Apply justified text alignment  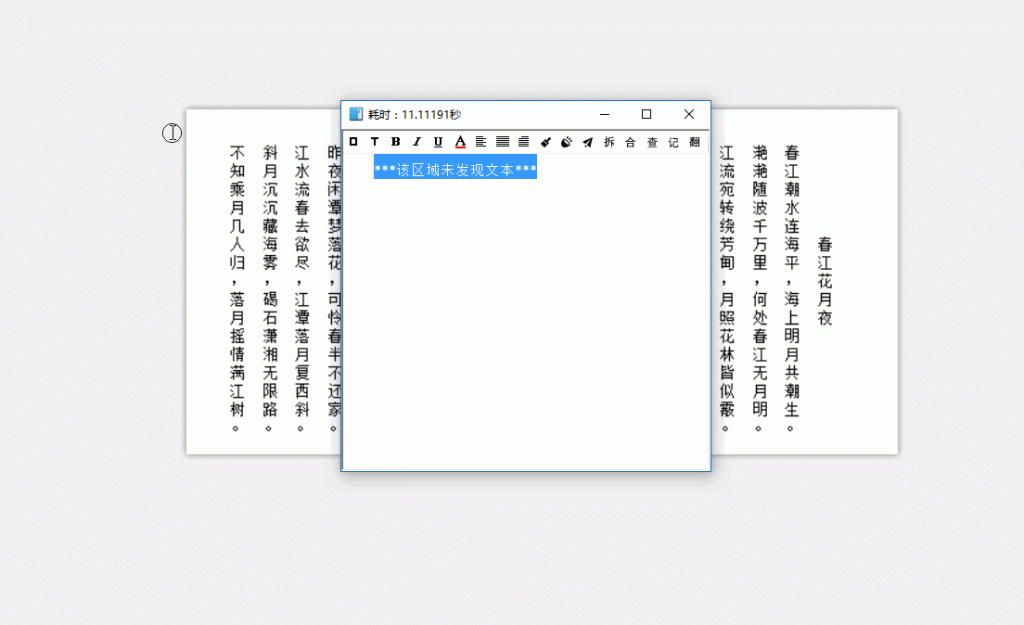(x=503, y=142)
